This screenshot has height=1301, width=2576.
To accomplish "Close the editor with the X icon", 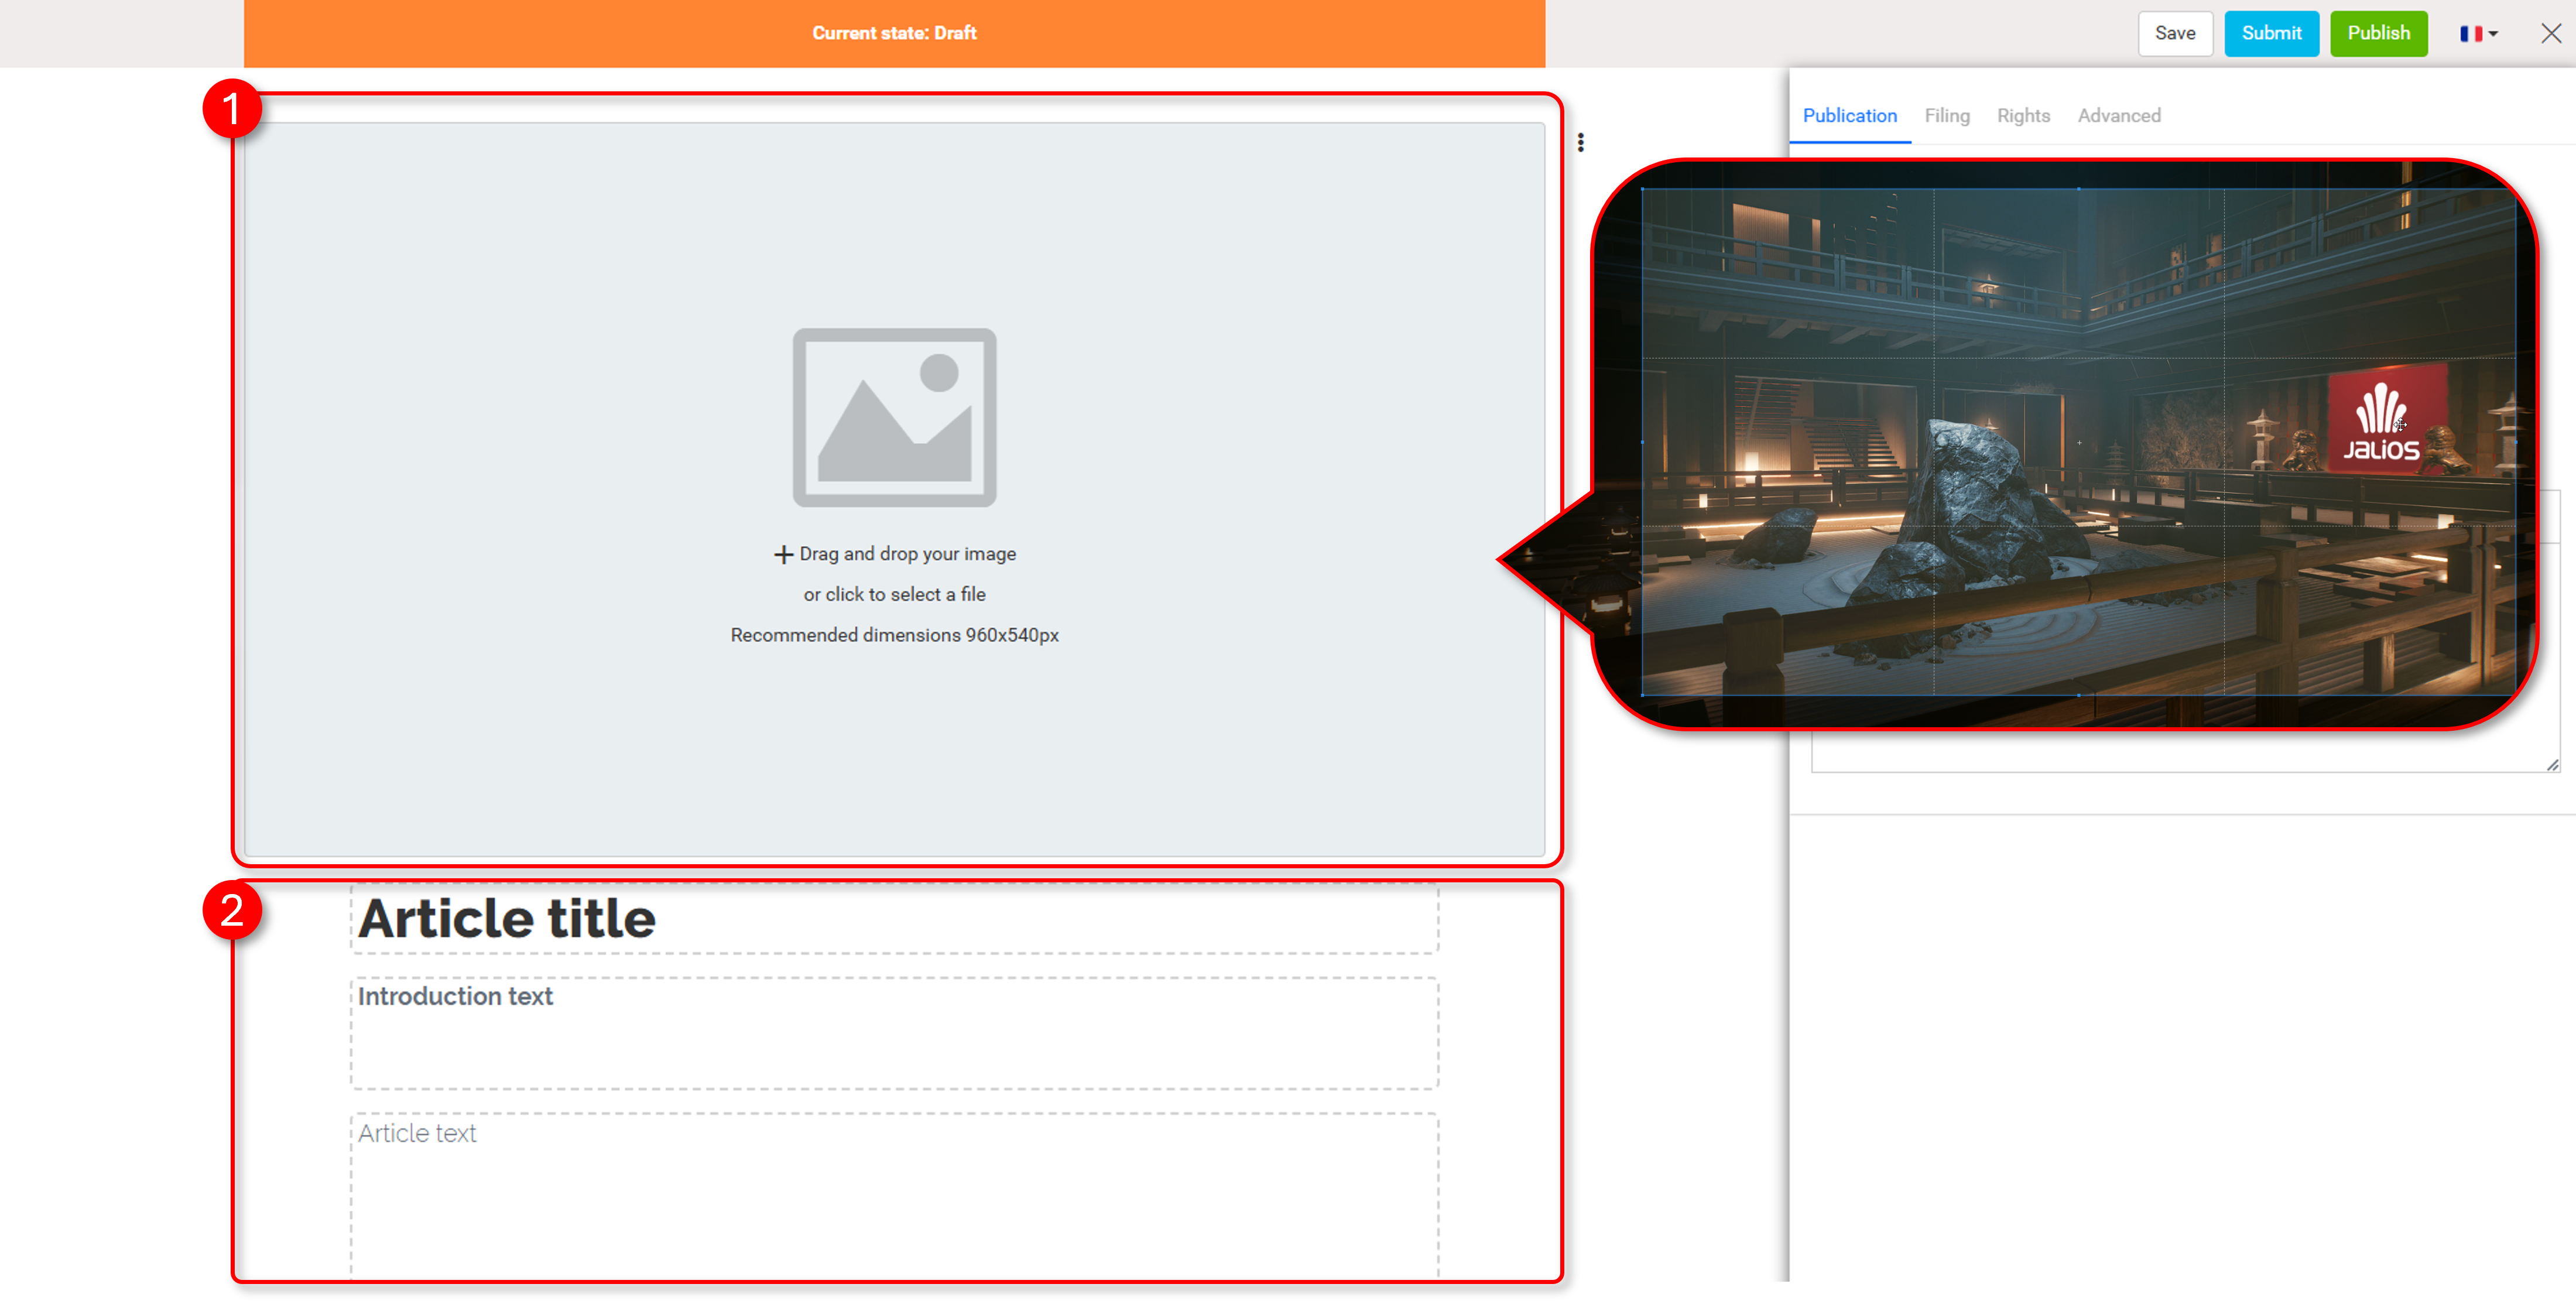I will [x=2551, y=33].
